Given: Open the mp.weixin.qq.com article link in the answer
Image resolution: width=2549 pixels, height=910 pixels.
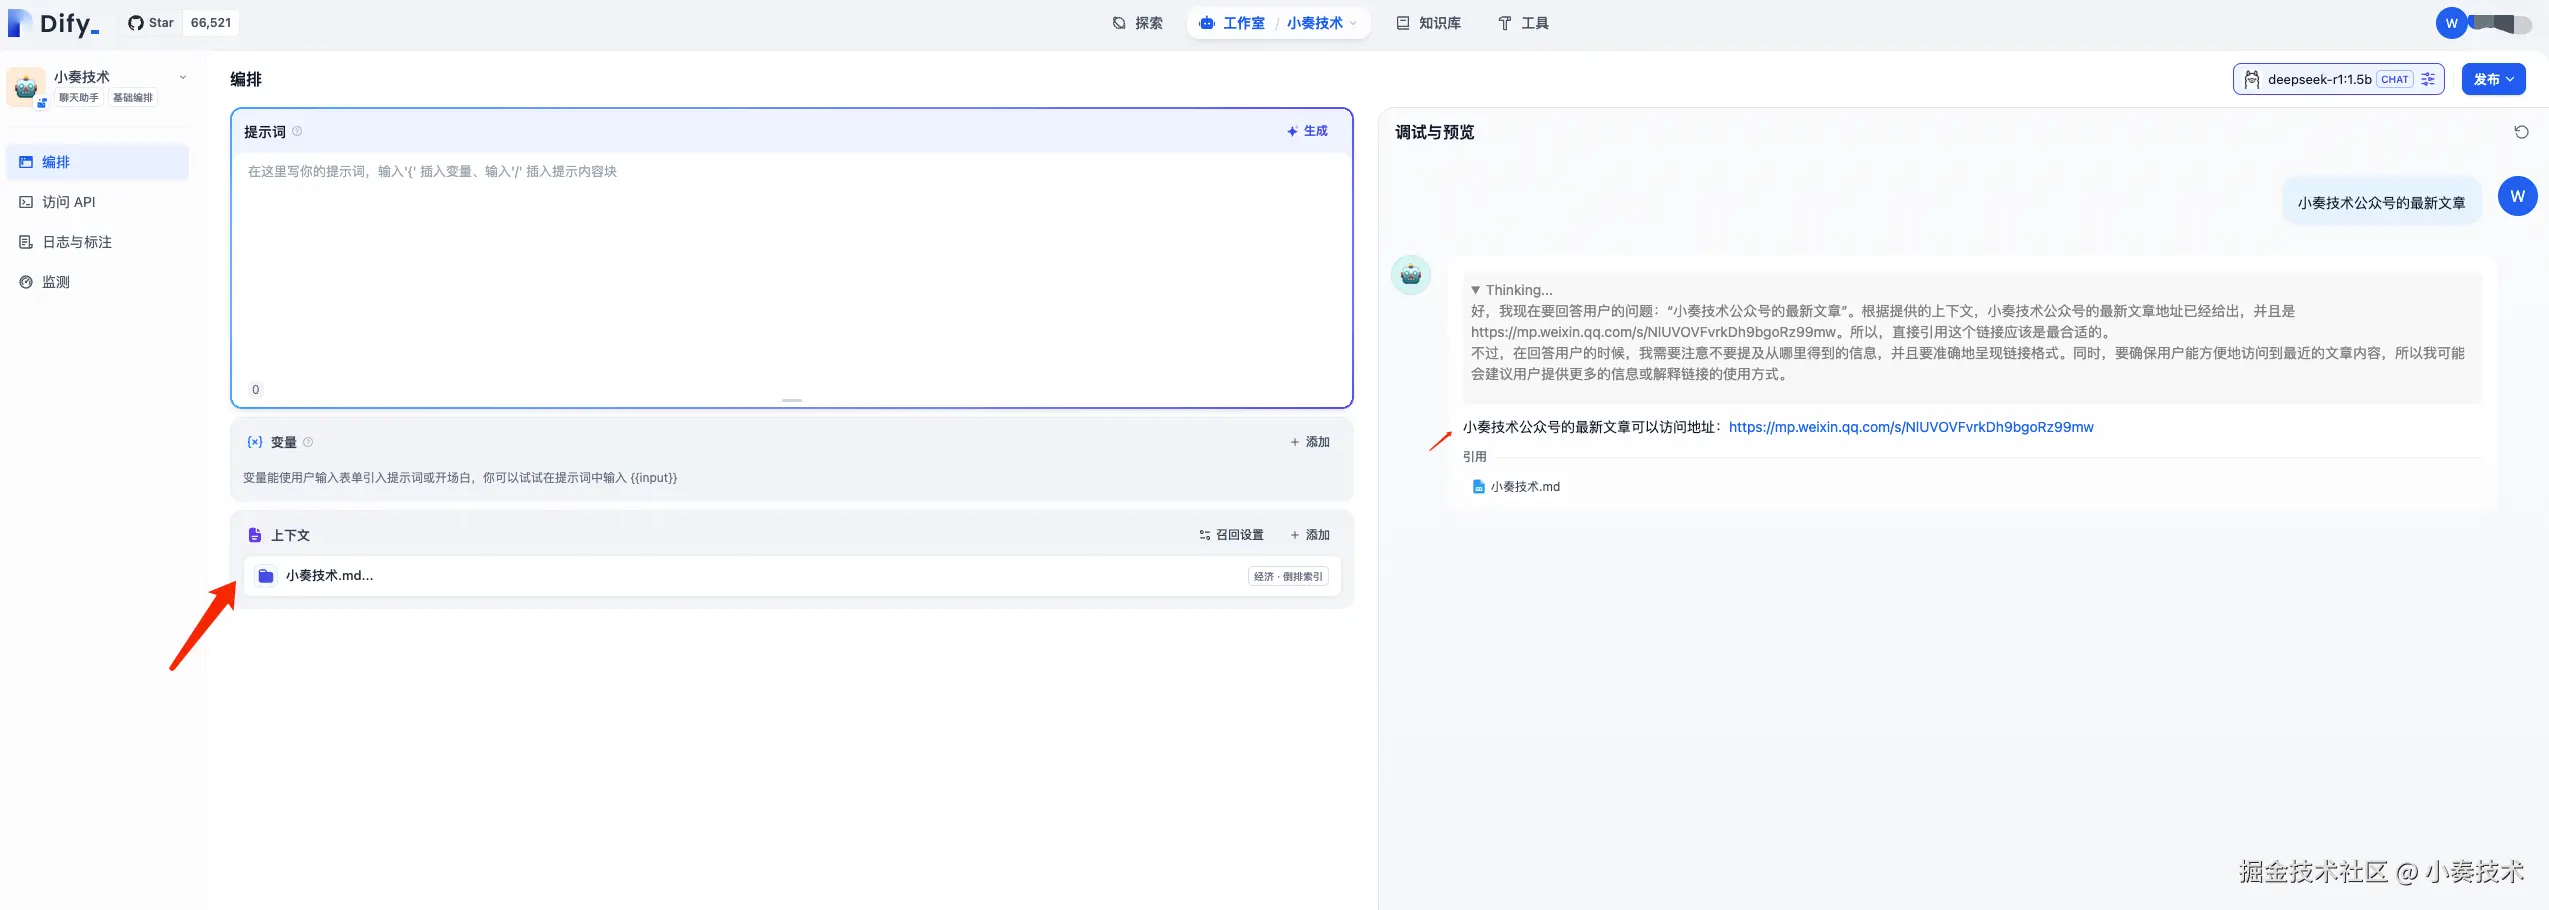Looking at the screenshot, I should click(1911, 427).
